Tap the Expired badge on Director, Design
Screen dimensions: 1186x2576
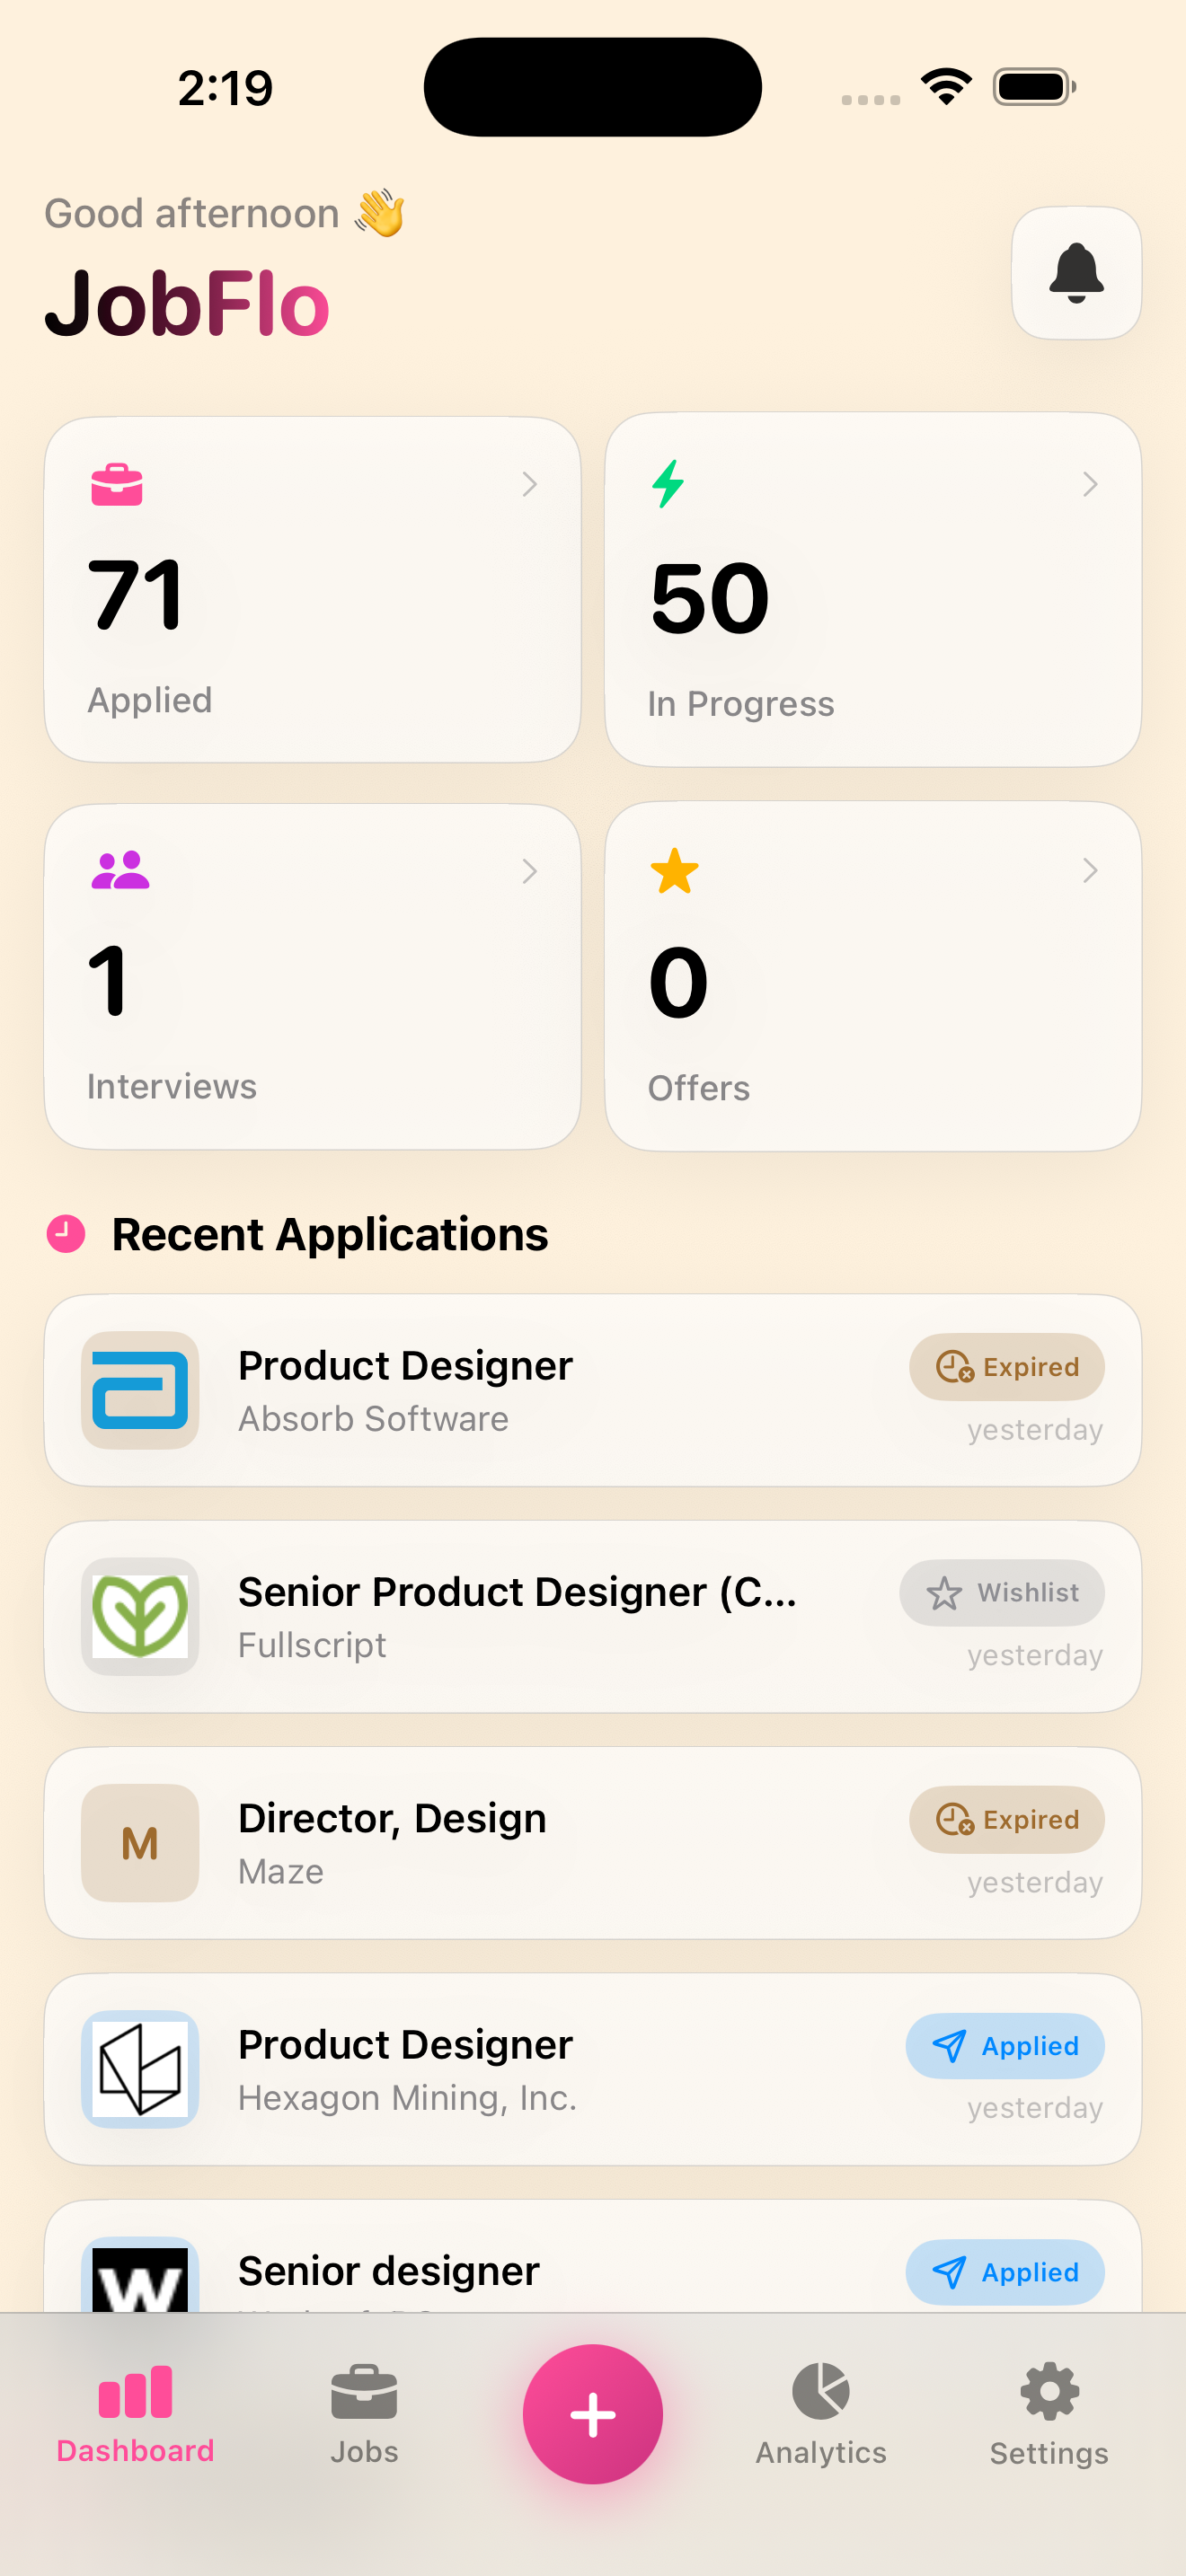pyautogui.click(x=1007, y=1820)
